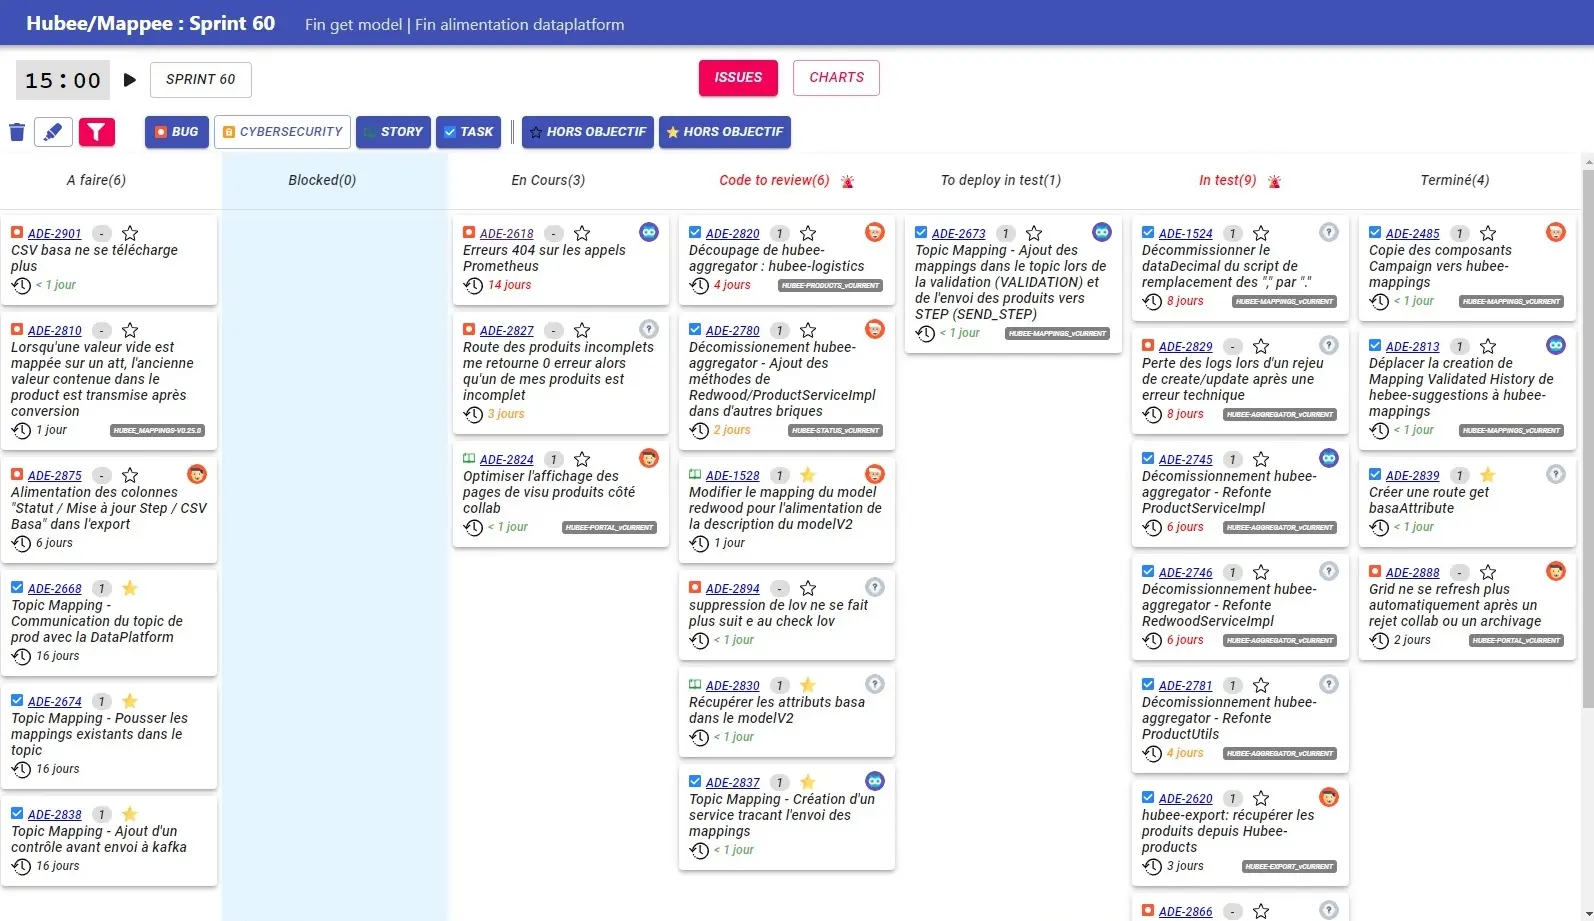The image size is (1594, 921).
Task: Star the ADE-1524 card
Action: (1261, 234)
